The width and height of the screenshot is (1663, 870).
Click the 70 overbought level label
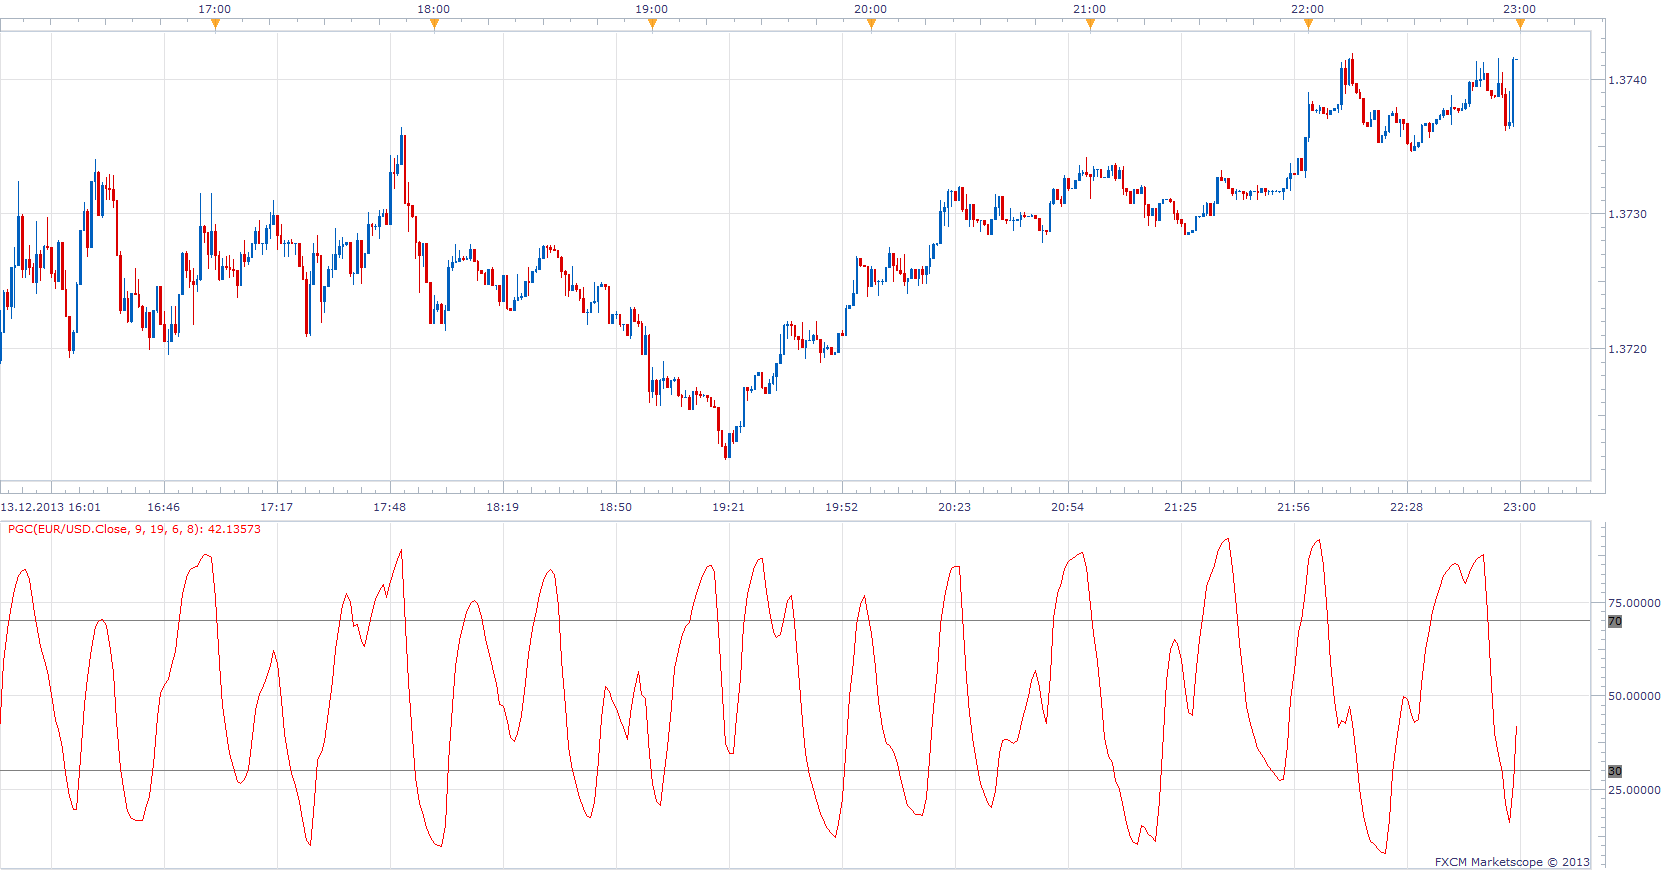[x=1615, y=621]
